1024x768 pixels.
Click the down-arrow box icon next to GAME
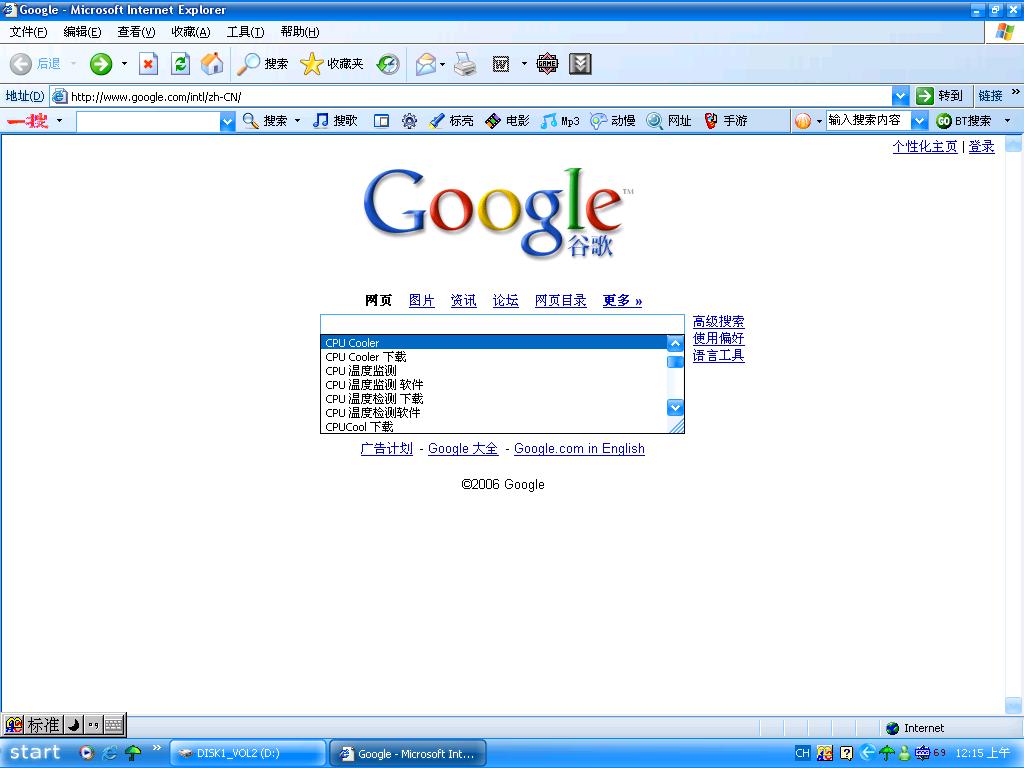pos(580,63)
